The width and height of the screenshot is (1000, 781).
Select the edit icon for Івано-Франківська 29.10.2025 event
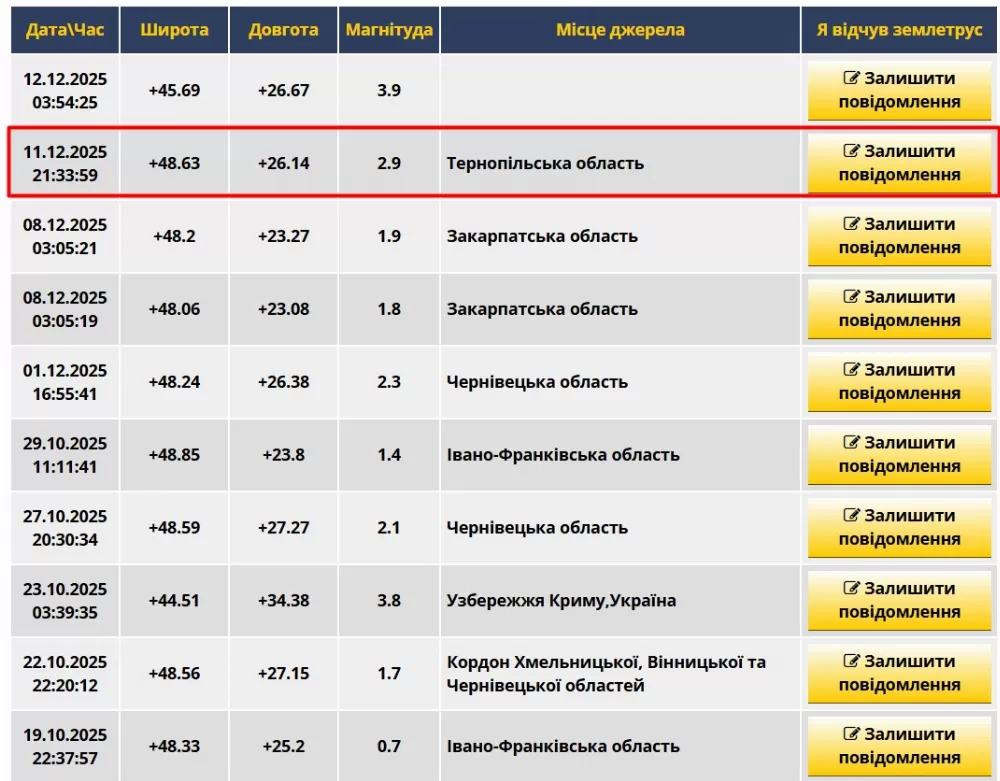pyautogui.click(x=849, y=443)
